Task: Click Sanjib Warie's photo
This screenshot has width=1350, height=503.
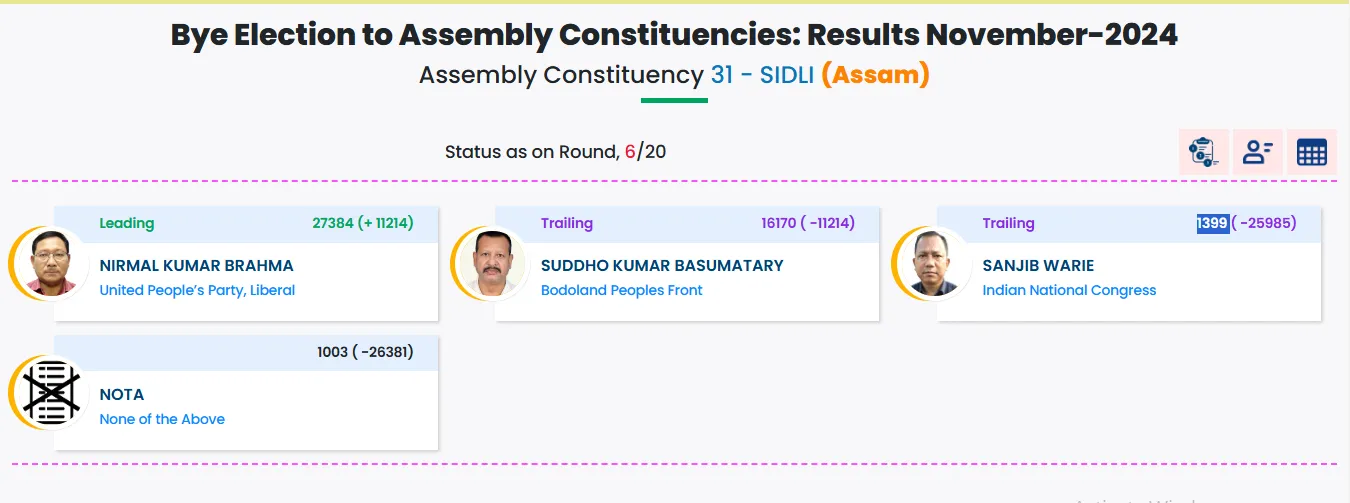Action: coord(934,263)
